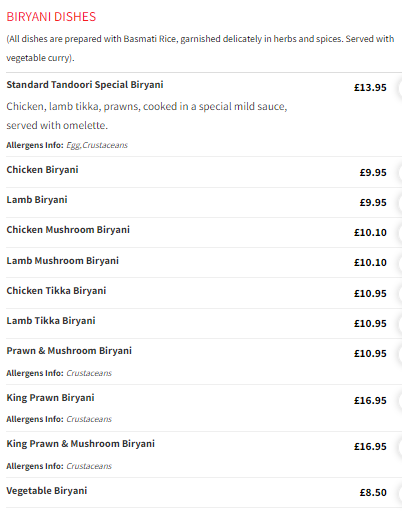
Task: Click the round add button beside Chicken Biryani
Action: pos(400,173)
